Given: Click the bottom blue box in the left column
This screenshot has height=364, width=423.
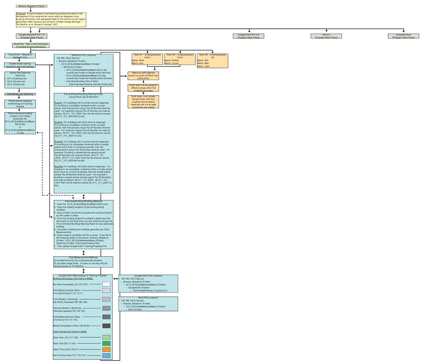Looking at the screenshot, I should pos(20,123).
